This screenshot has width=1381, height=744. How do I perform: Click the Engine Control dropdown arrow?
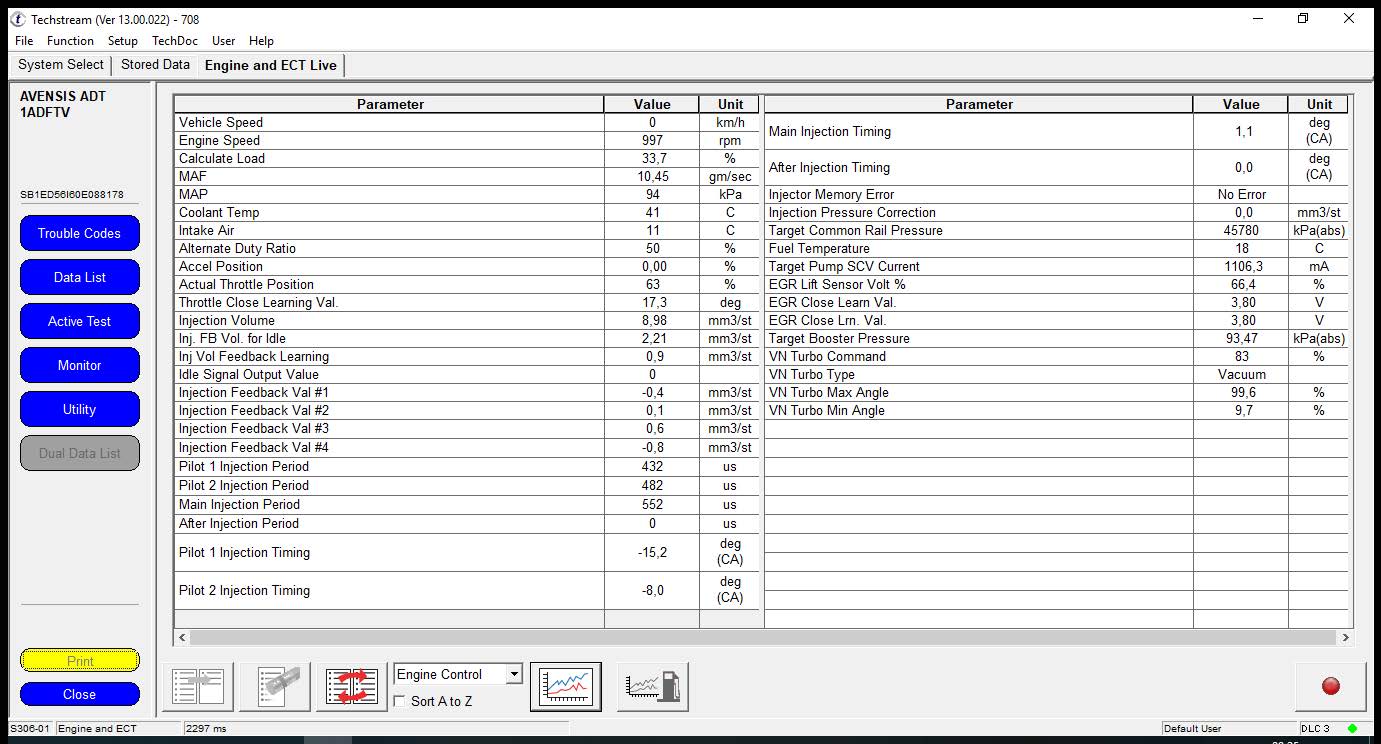[x=514, y=674]
